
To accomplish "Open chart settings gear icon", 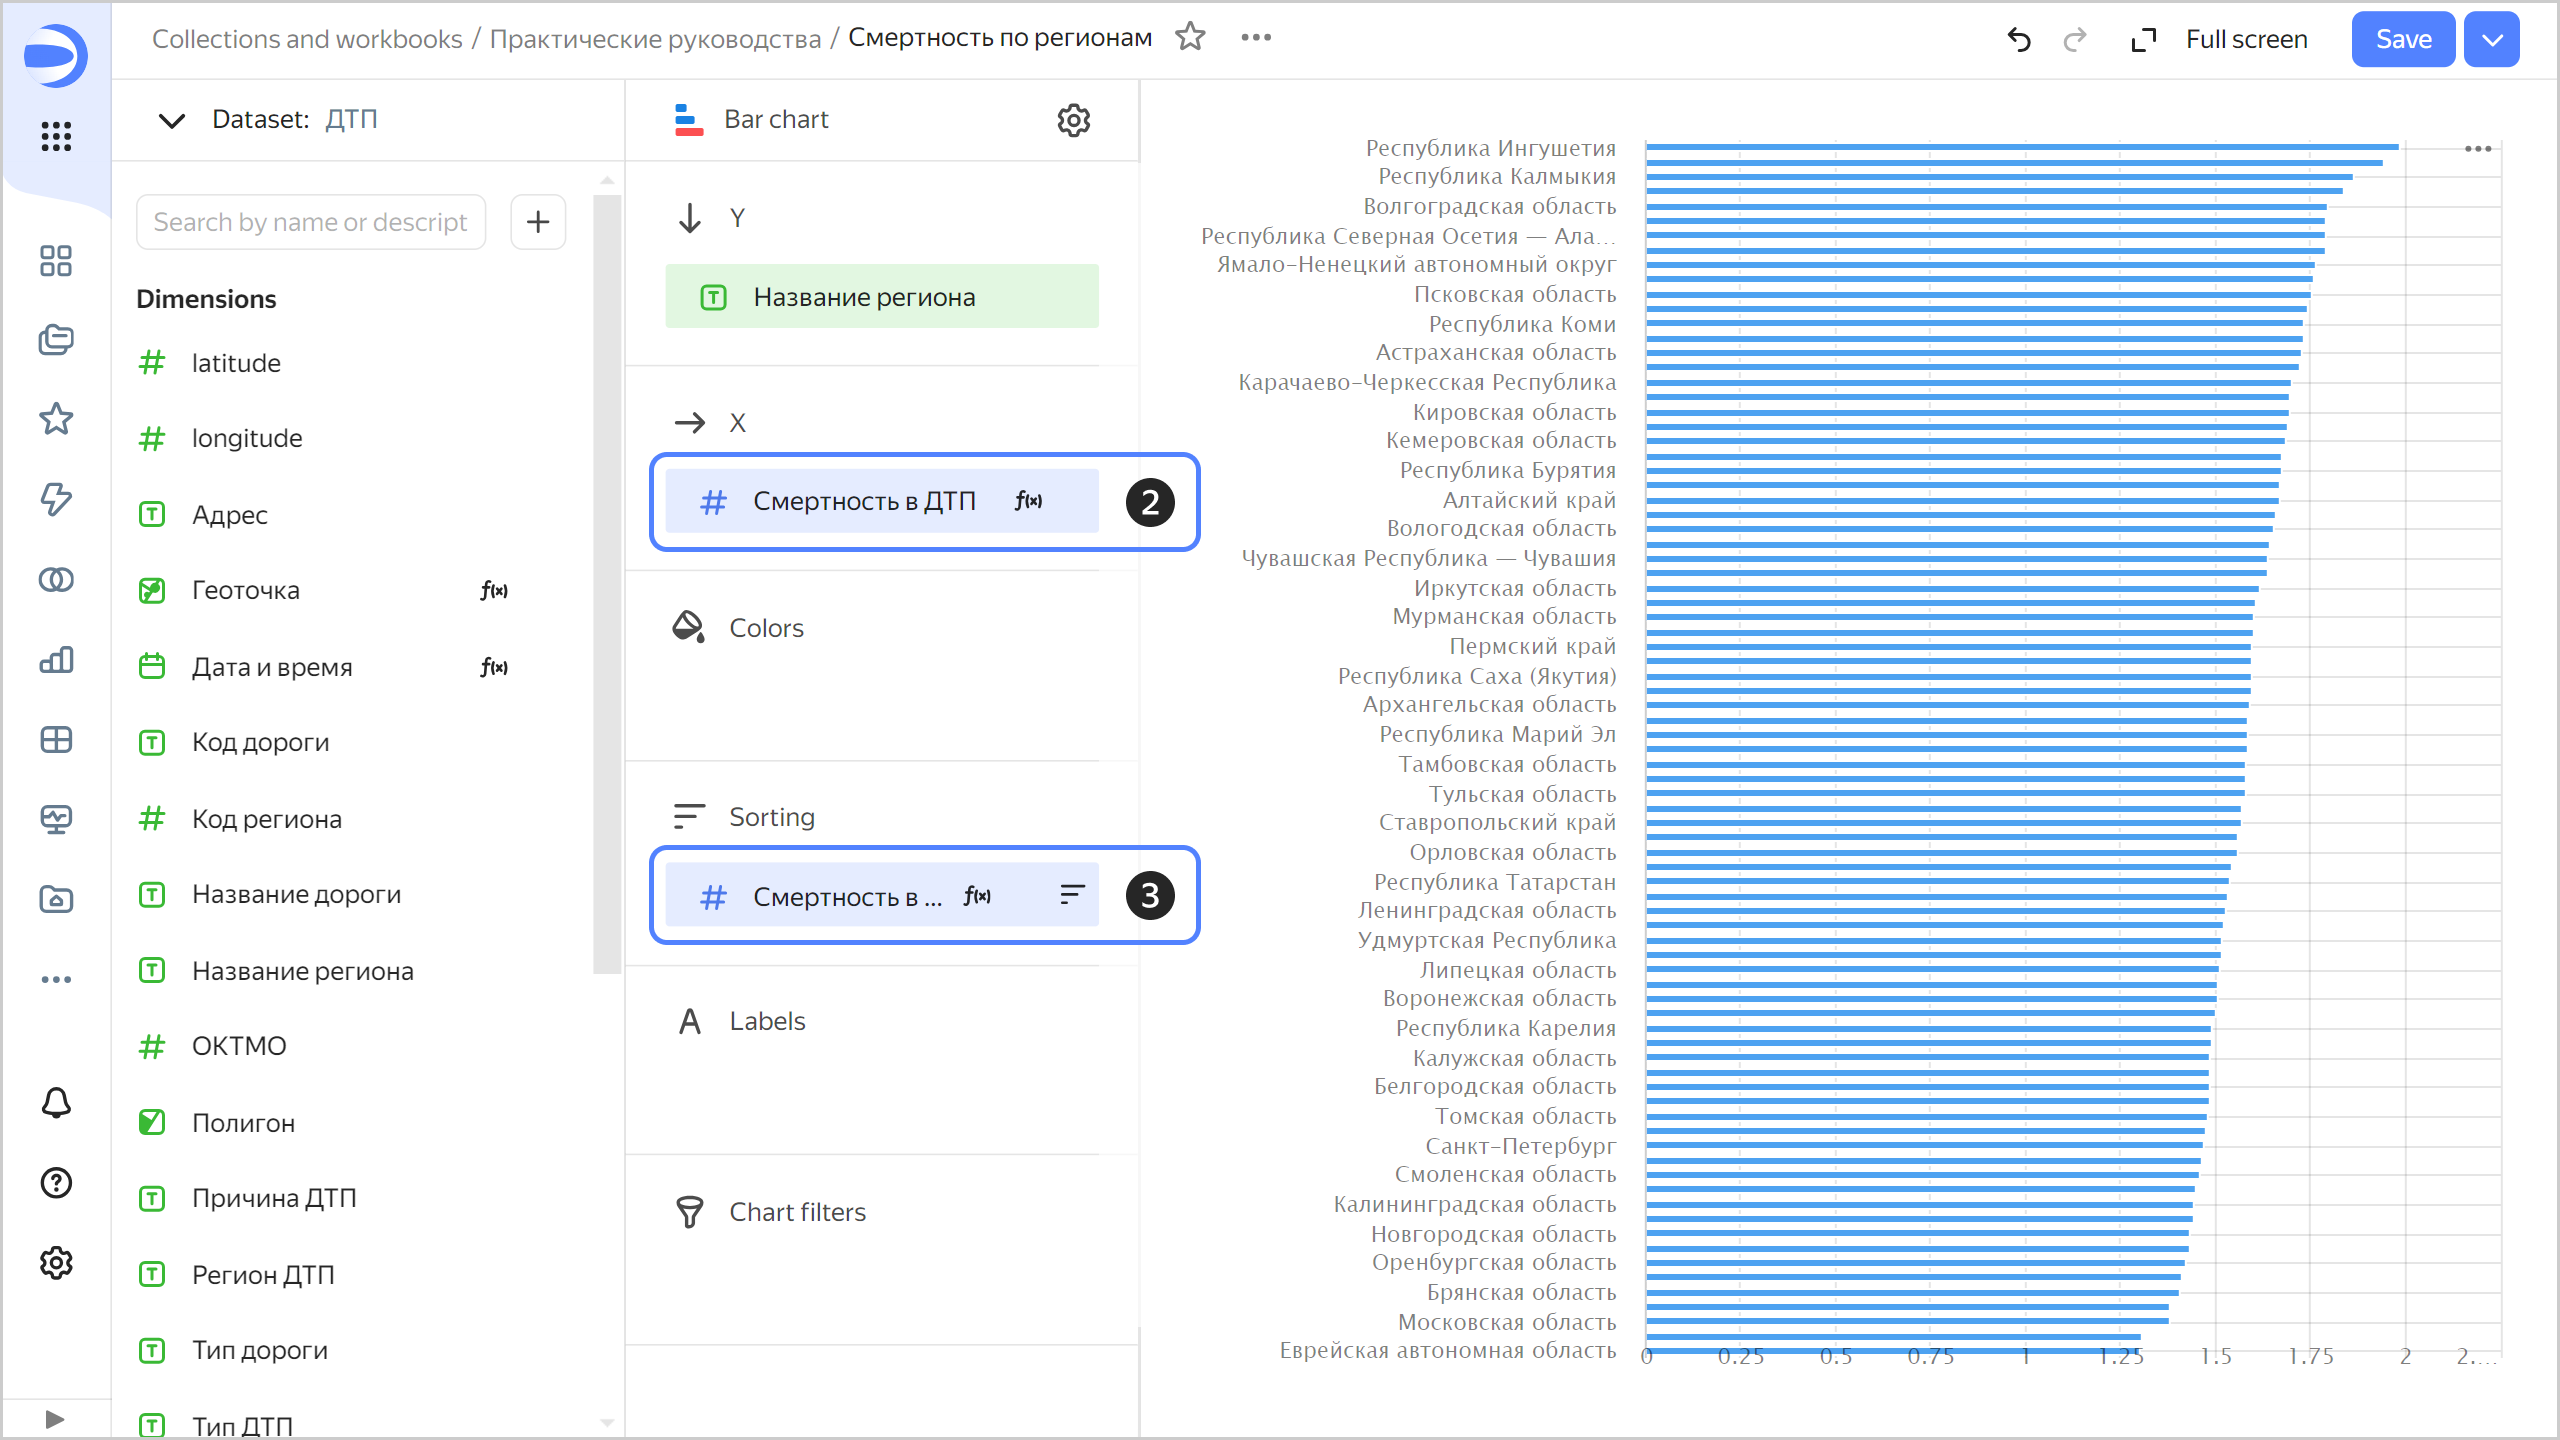I will (x=1073, y=120).
